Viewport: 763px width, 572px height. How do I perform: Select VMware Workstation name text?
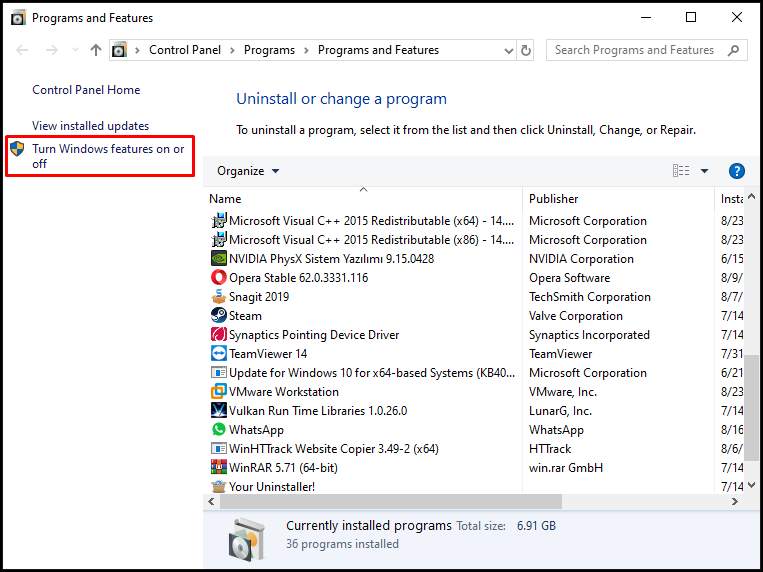(x=284, y=392)
